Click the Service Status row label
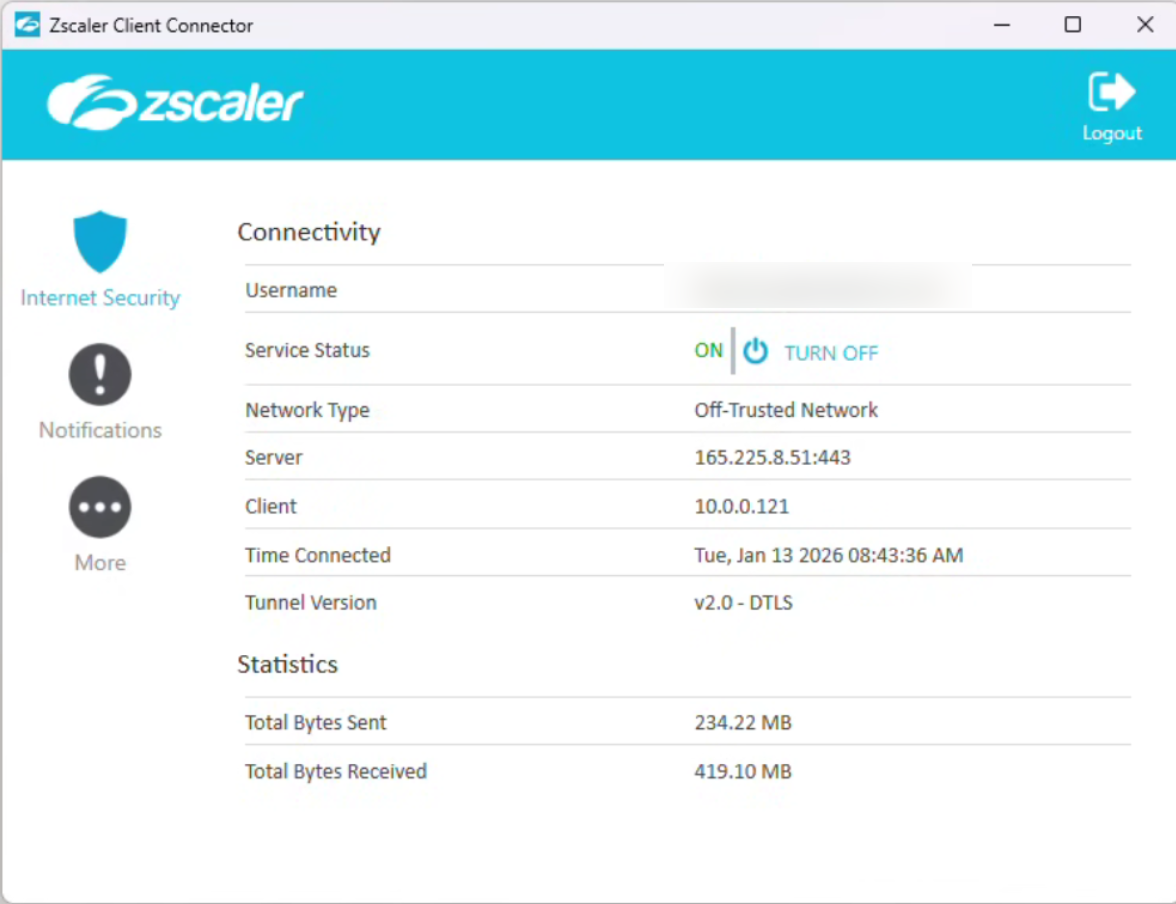The width and height of the screenshot is (1176, 904). click(308, 350)
